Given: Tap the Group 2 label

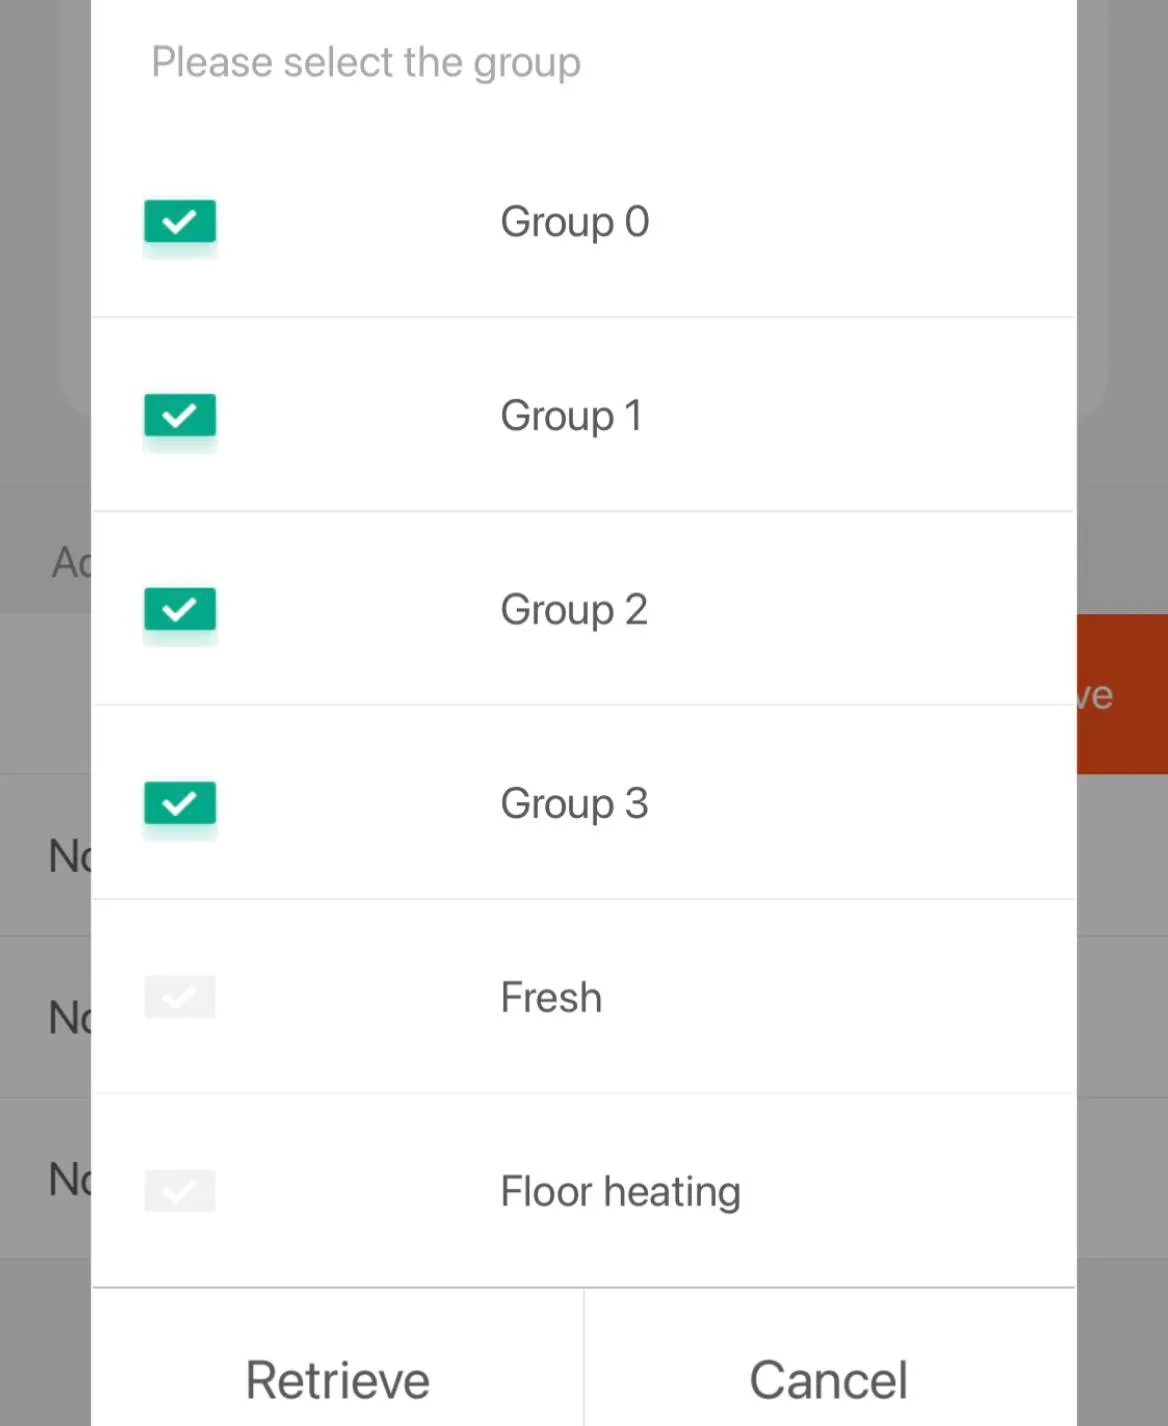Looking at the screenshot, I should 574,610.
